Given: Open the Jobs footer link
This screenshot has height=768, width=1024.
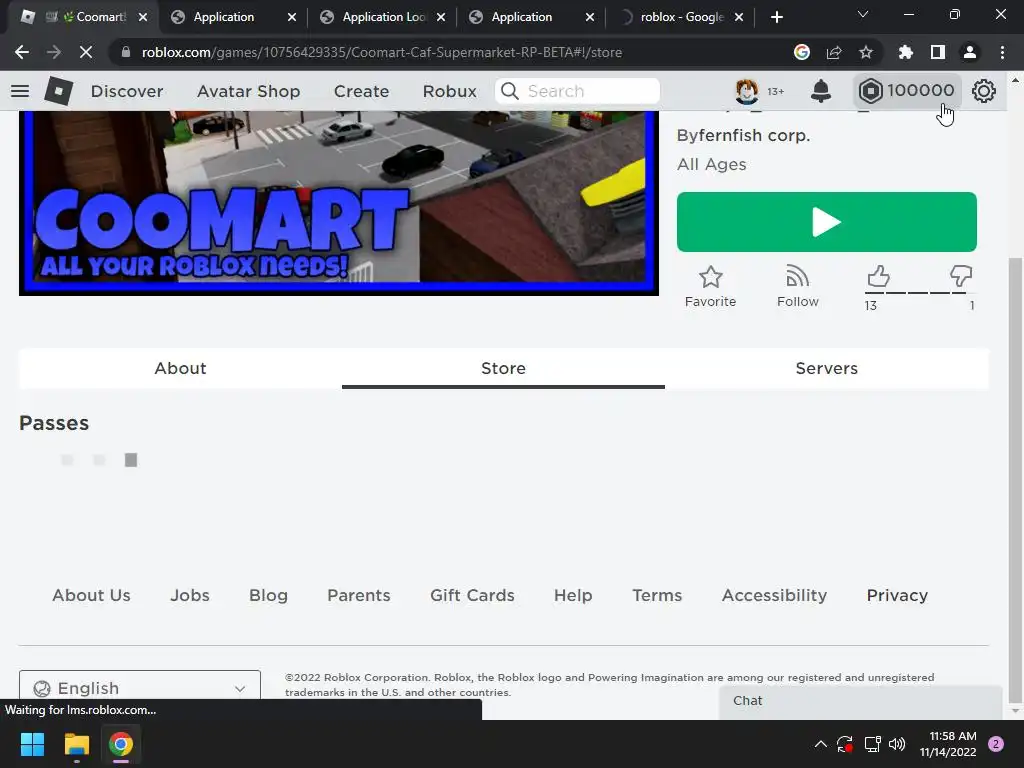Looking at the screenshot, I should click(190, 596).
